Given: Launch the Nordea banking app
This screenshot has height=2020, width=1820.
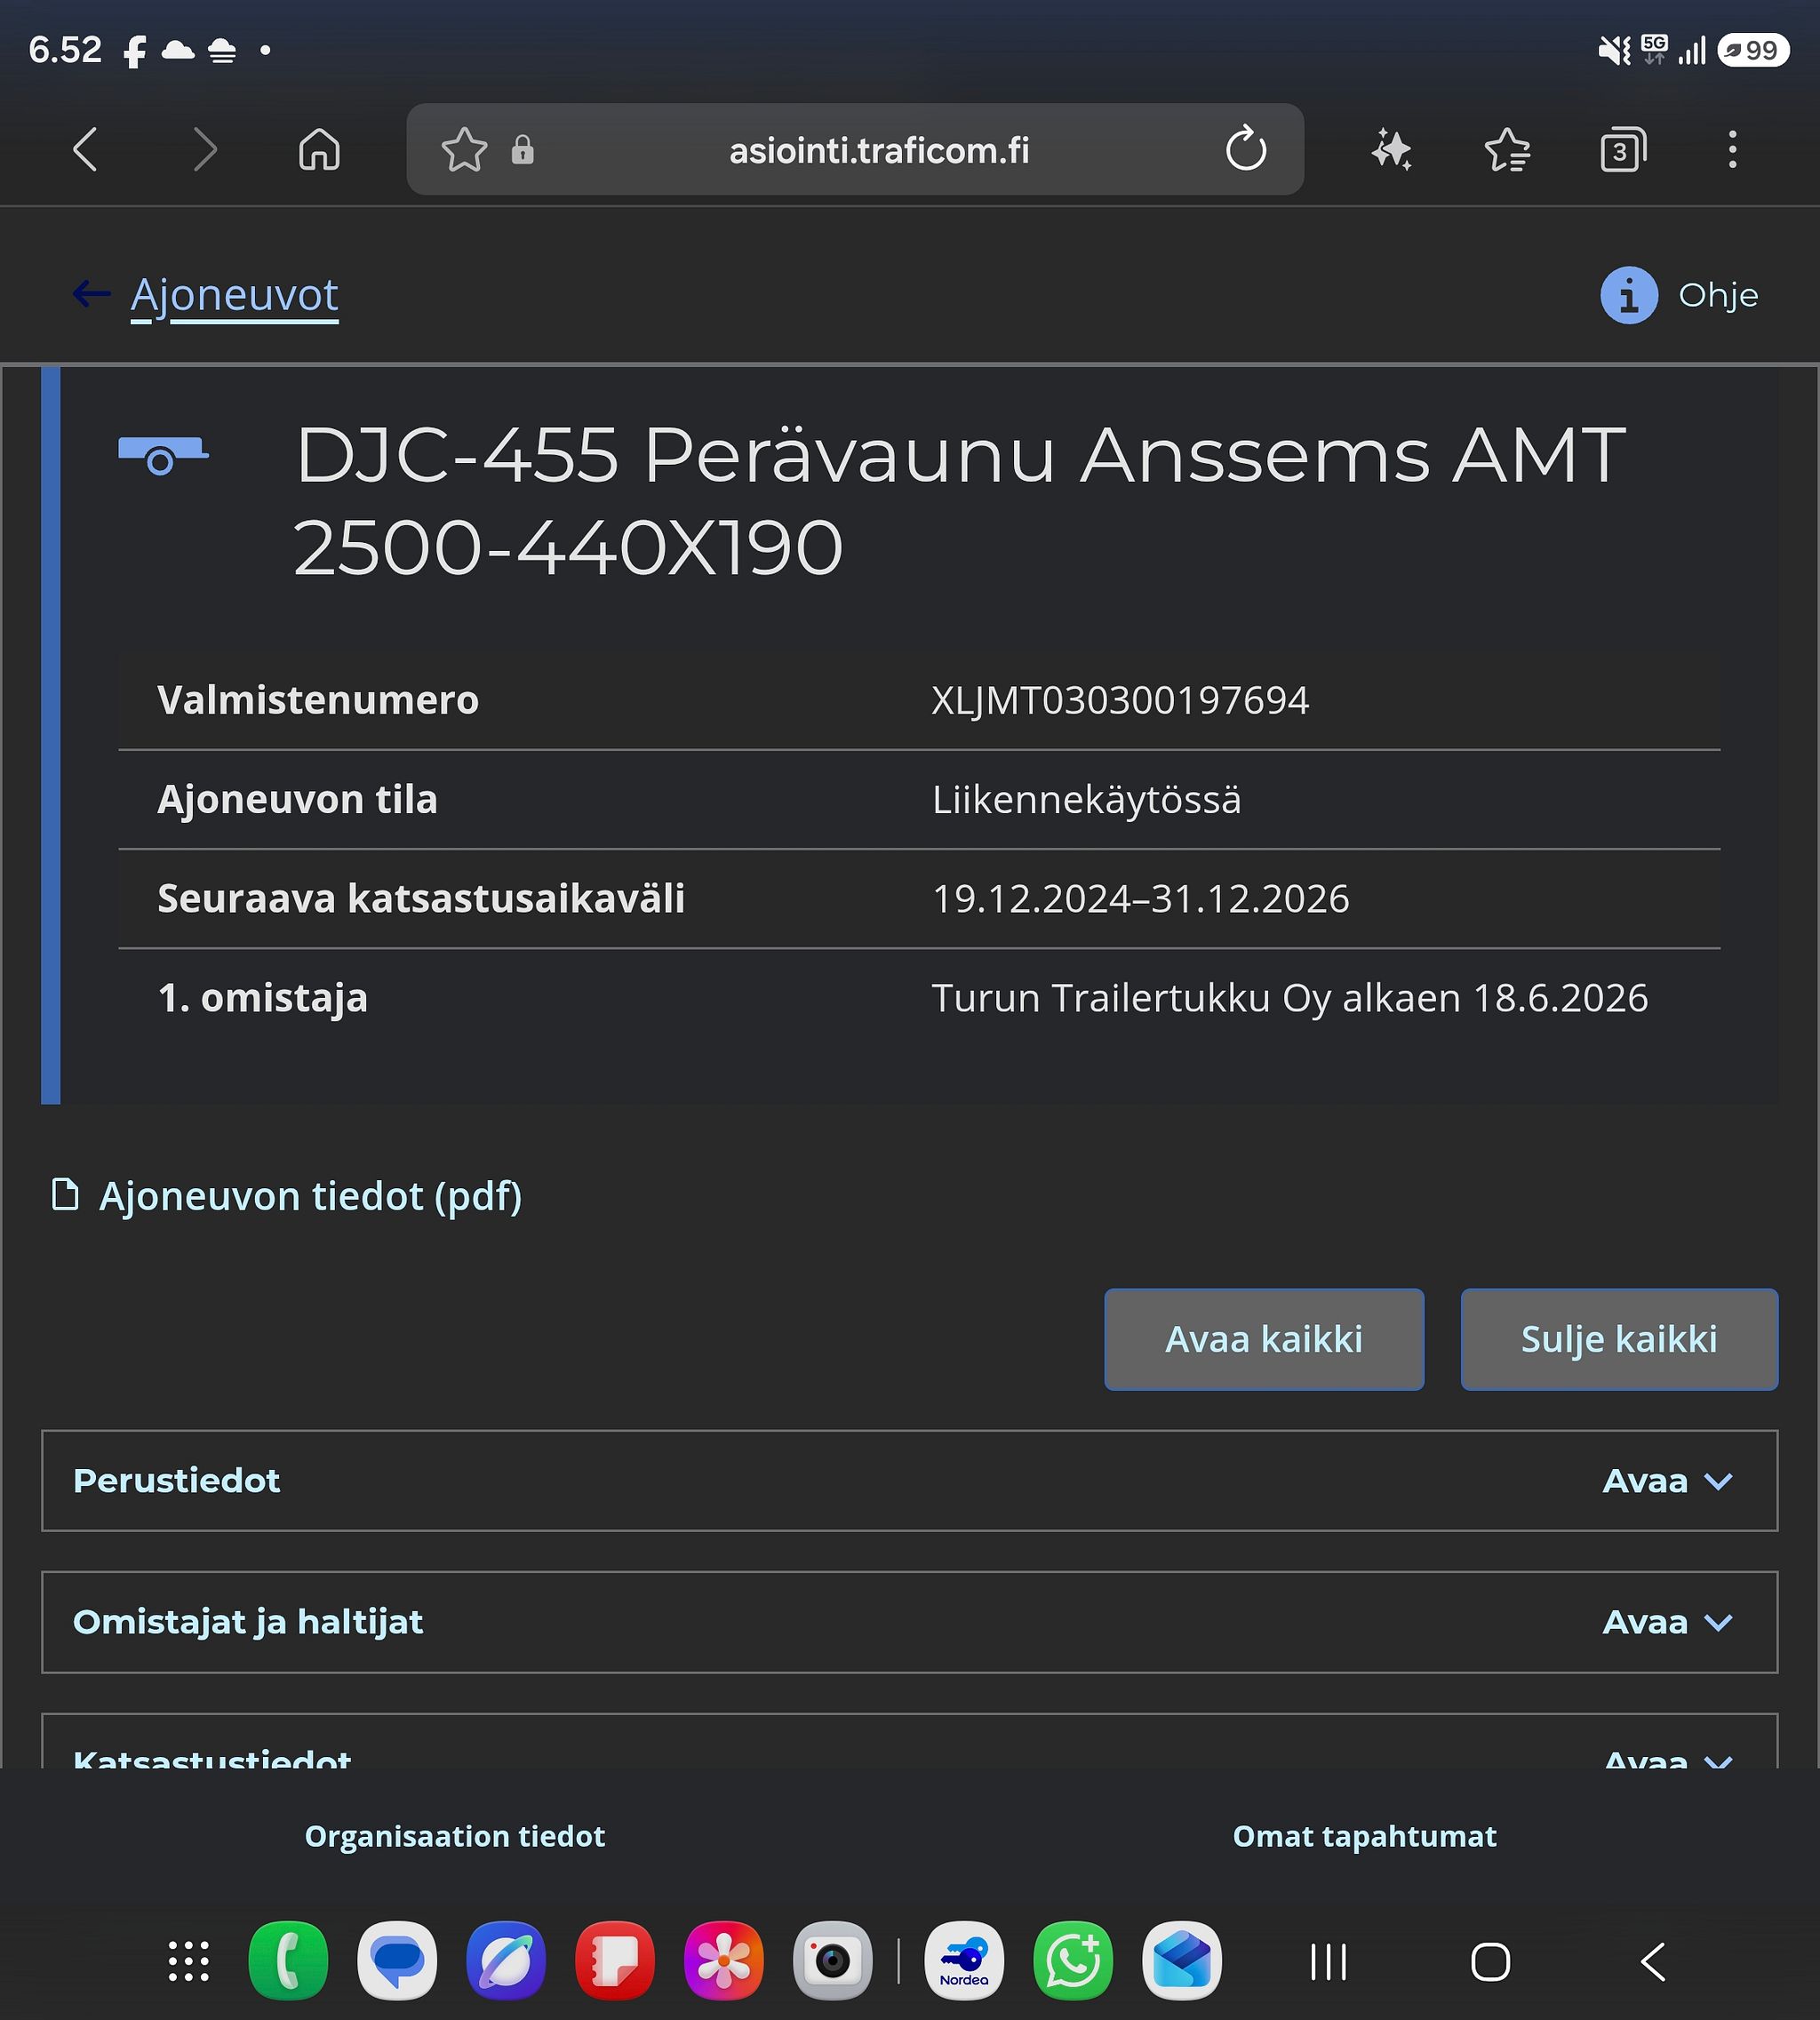Looking at the screenshot, I should [x=964, y=1961].
